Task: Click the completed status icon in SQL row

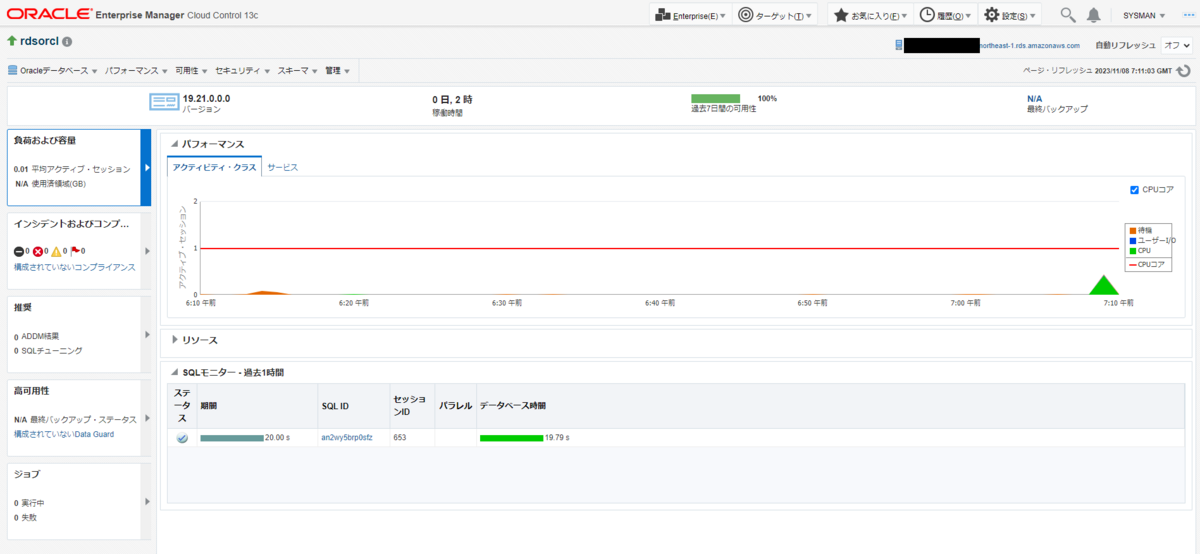Action: pyautogui.click(x=182, y=438)
